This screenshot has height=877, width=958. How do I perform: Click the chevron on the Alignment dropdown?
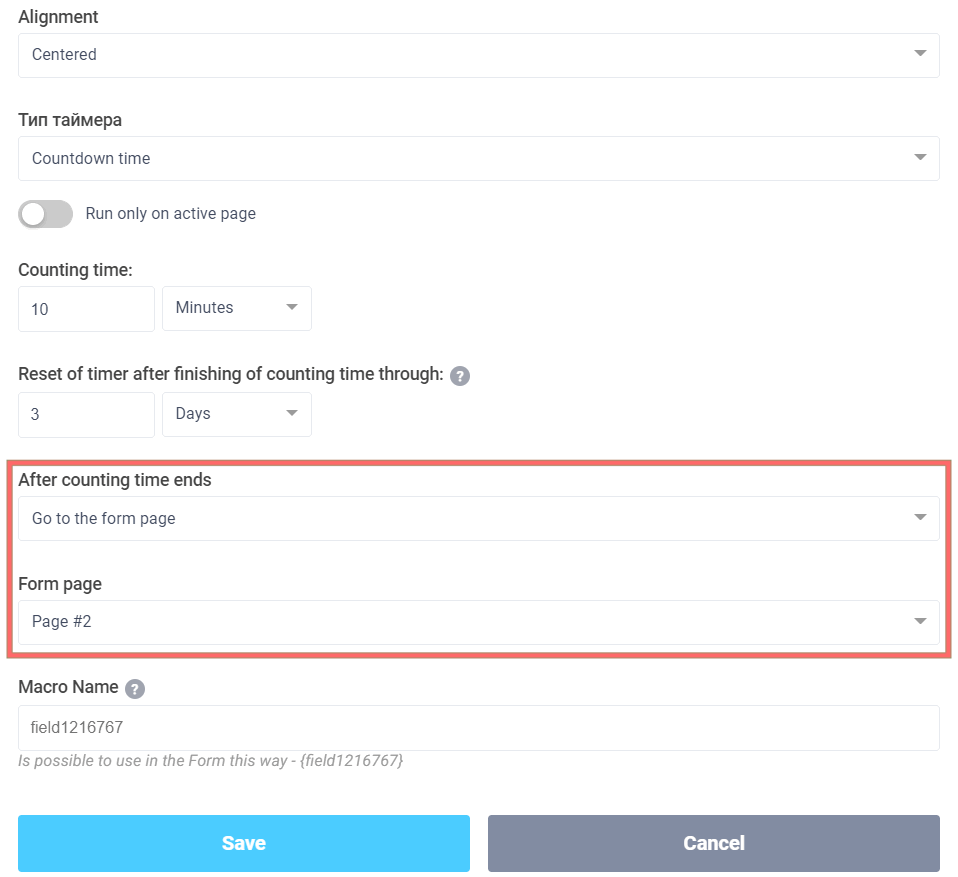[920, 55]
